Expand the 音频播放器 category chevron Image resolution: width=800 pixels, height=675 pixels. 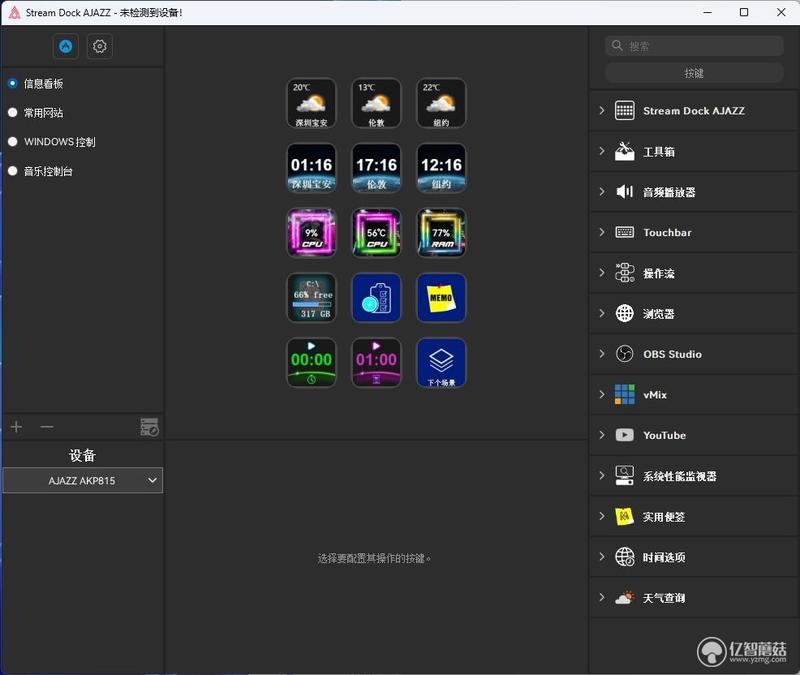(602, 191)
